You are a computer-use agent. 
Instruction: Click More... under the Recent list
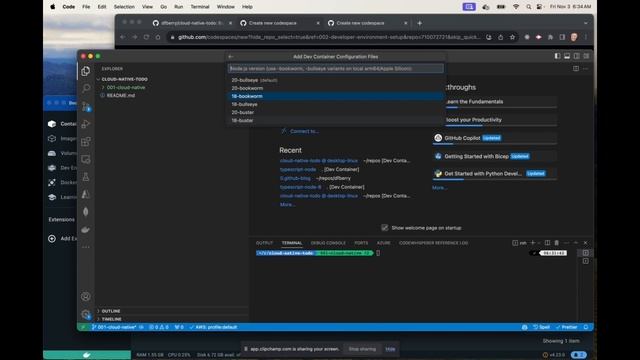[x=287, y=204]
